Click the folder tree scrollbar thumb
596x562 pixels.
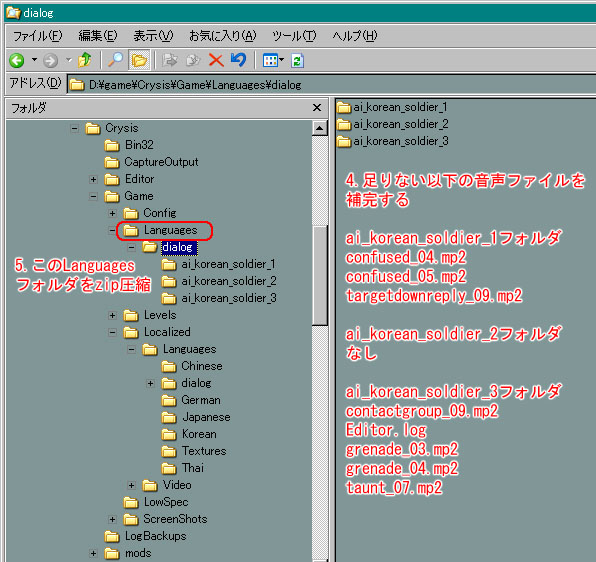pos(320,276)
